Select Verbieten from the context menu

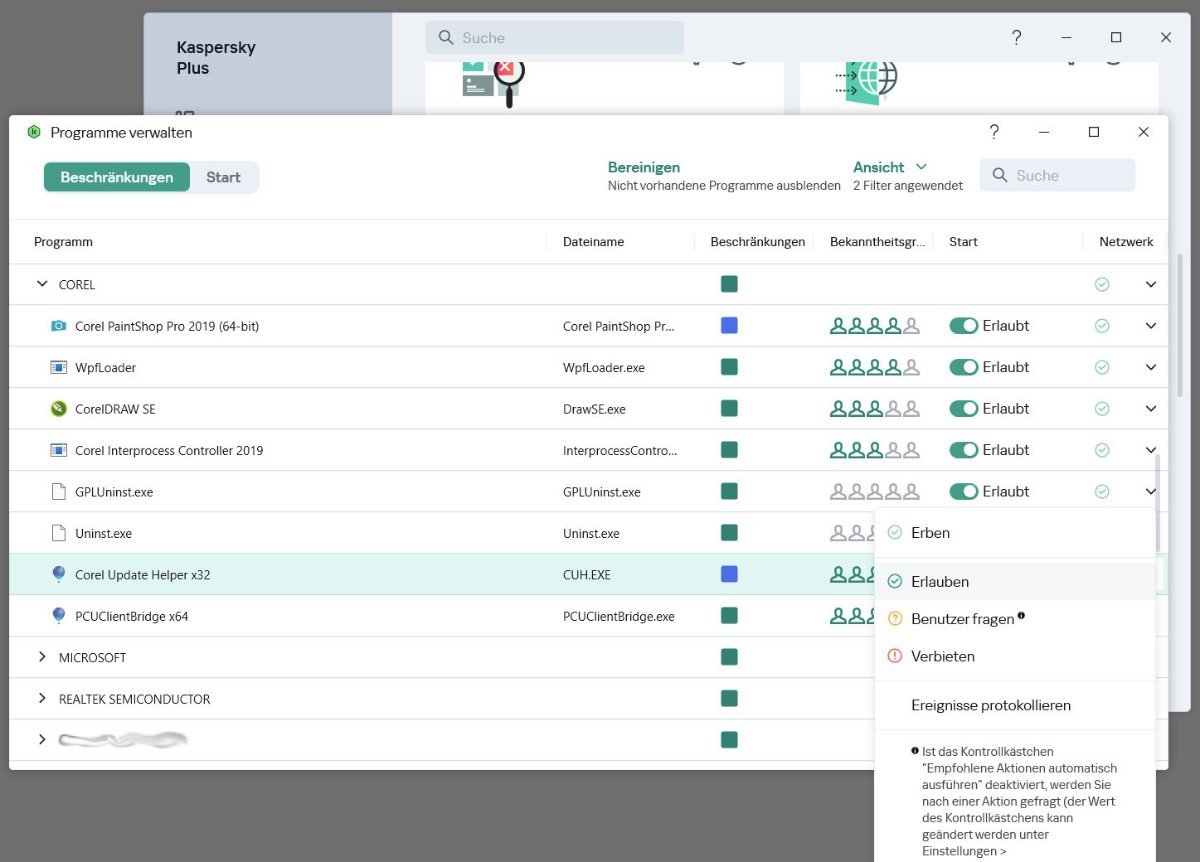942,657
